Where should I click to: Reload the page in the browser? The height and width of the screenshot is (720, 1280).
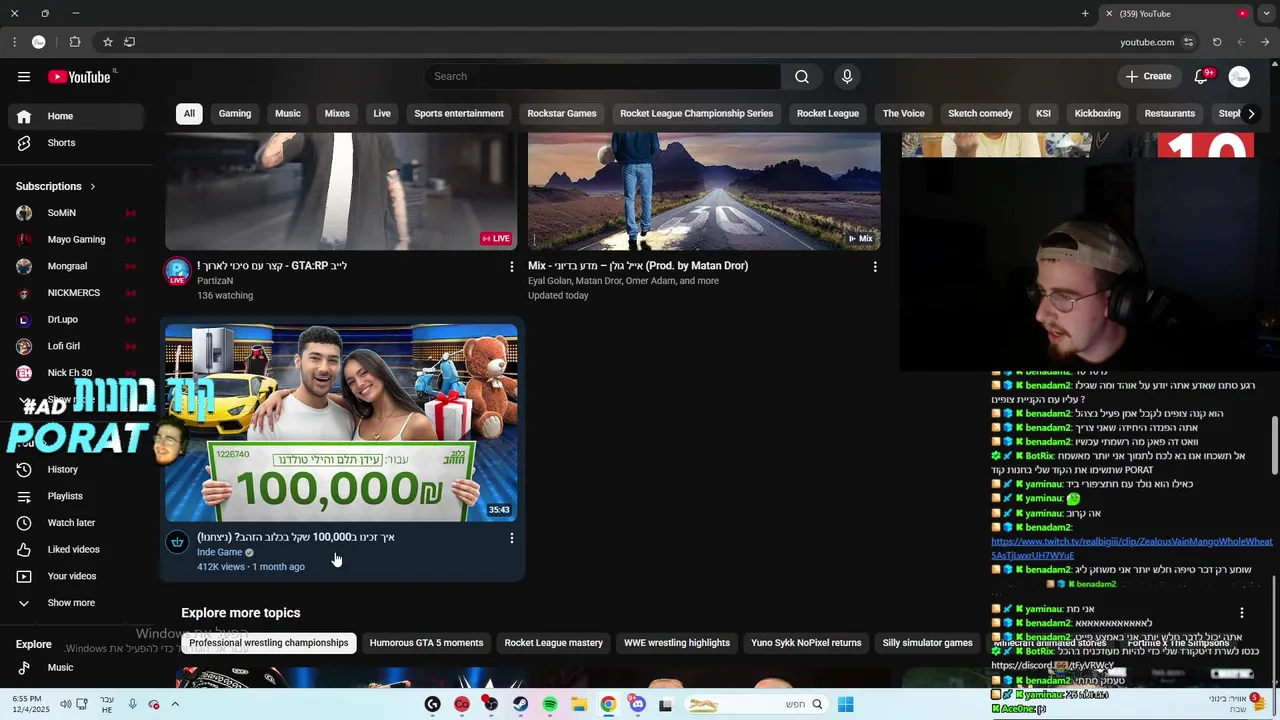(1217, 42)
